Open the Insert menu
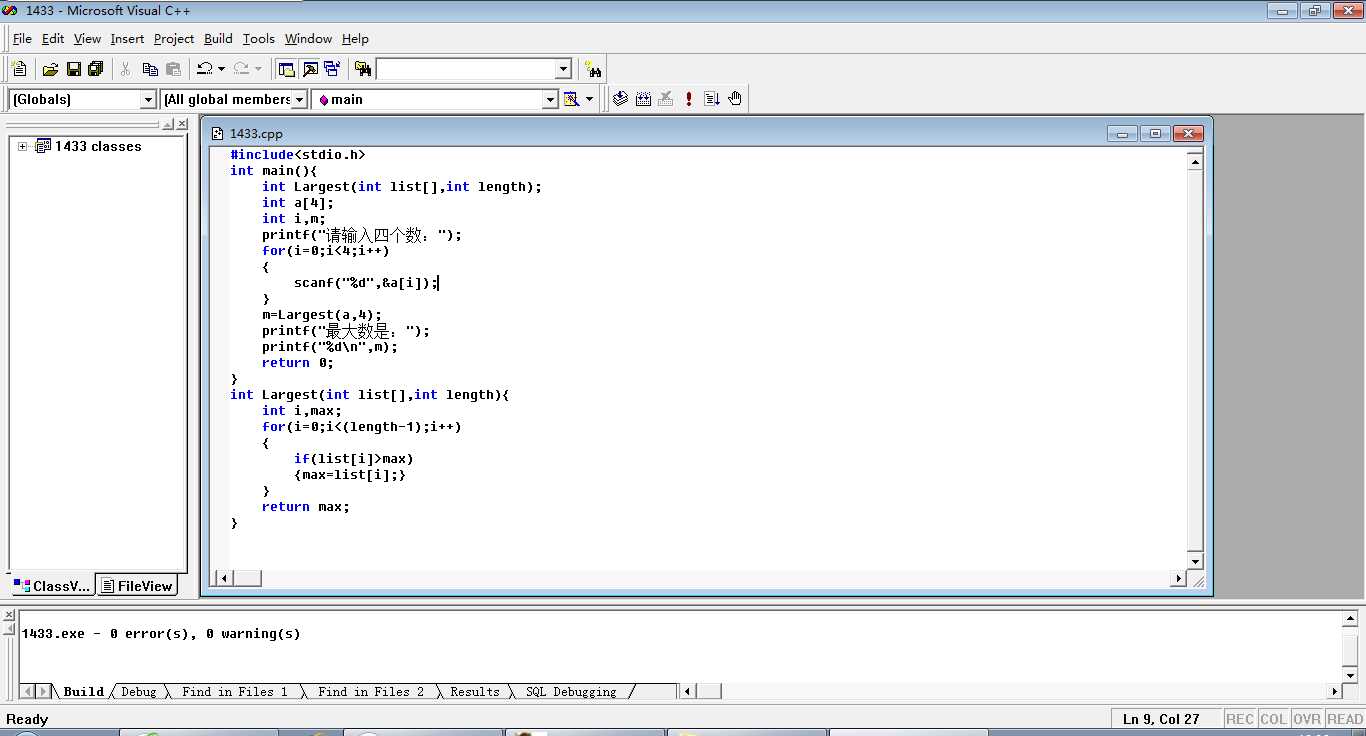Image resolution: width=1366 pixels, height=736 pixels. pos(127,38)
